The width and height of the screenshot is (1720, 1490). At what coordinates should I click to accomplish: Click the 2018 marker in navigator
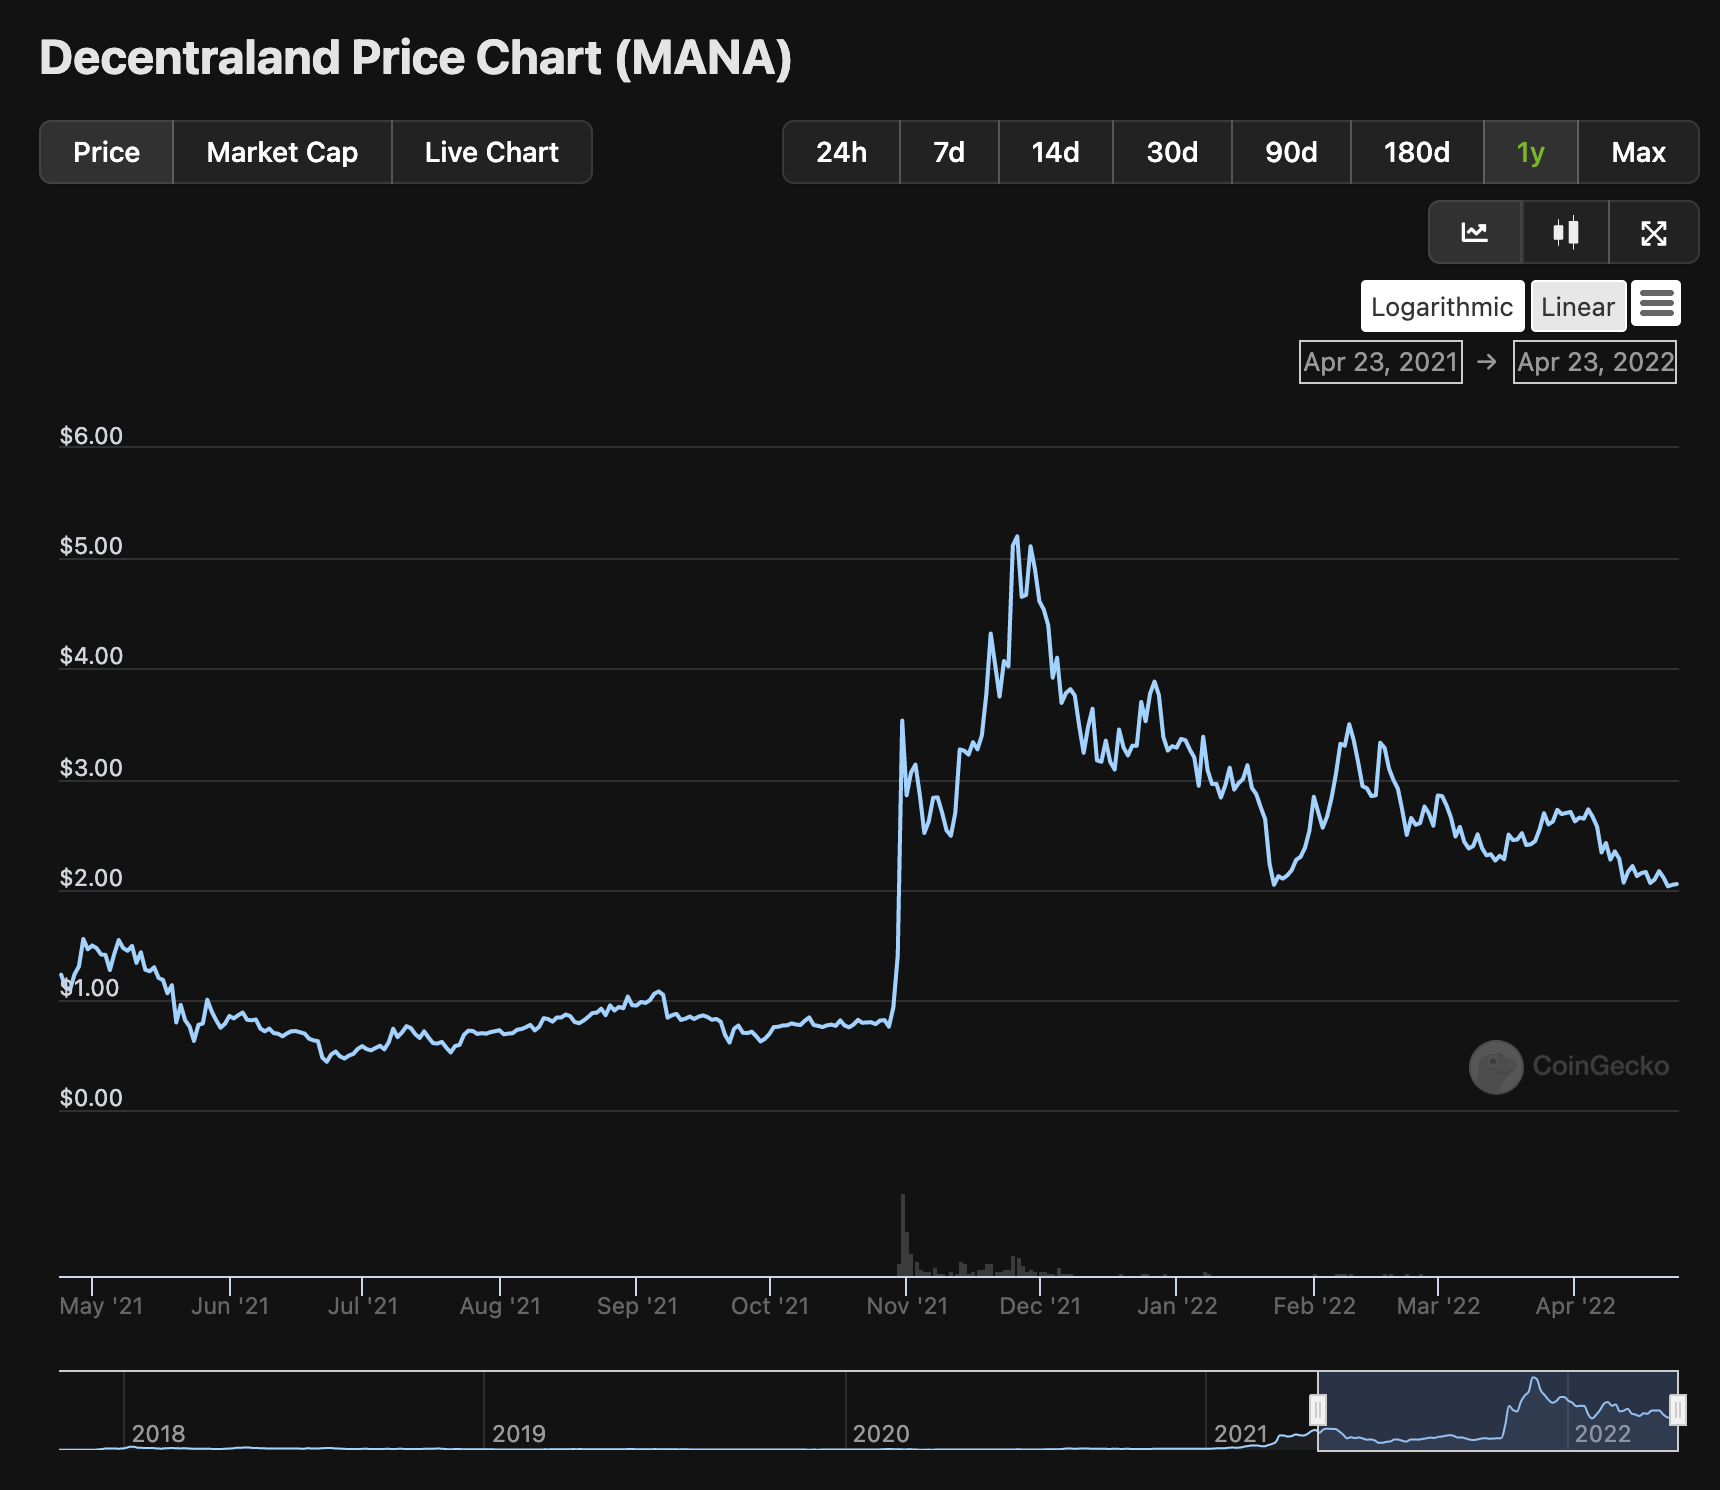click(x=158, y=1433)
